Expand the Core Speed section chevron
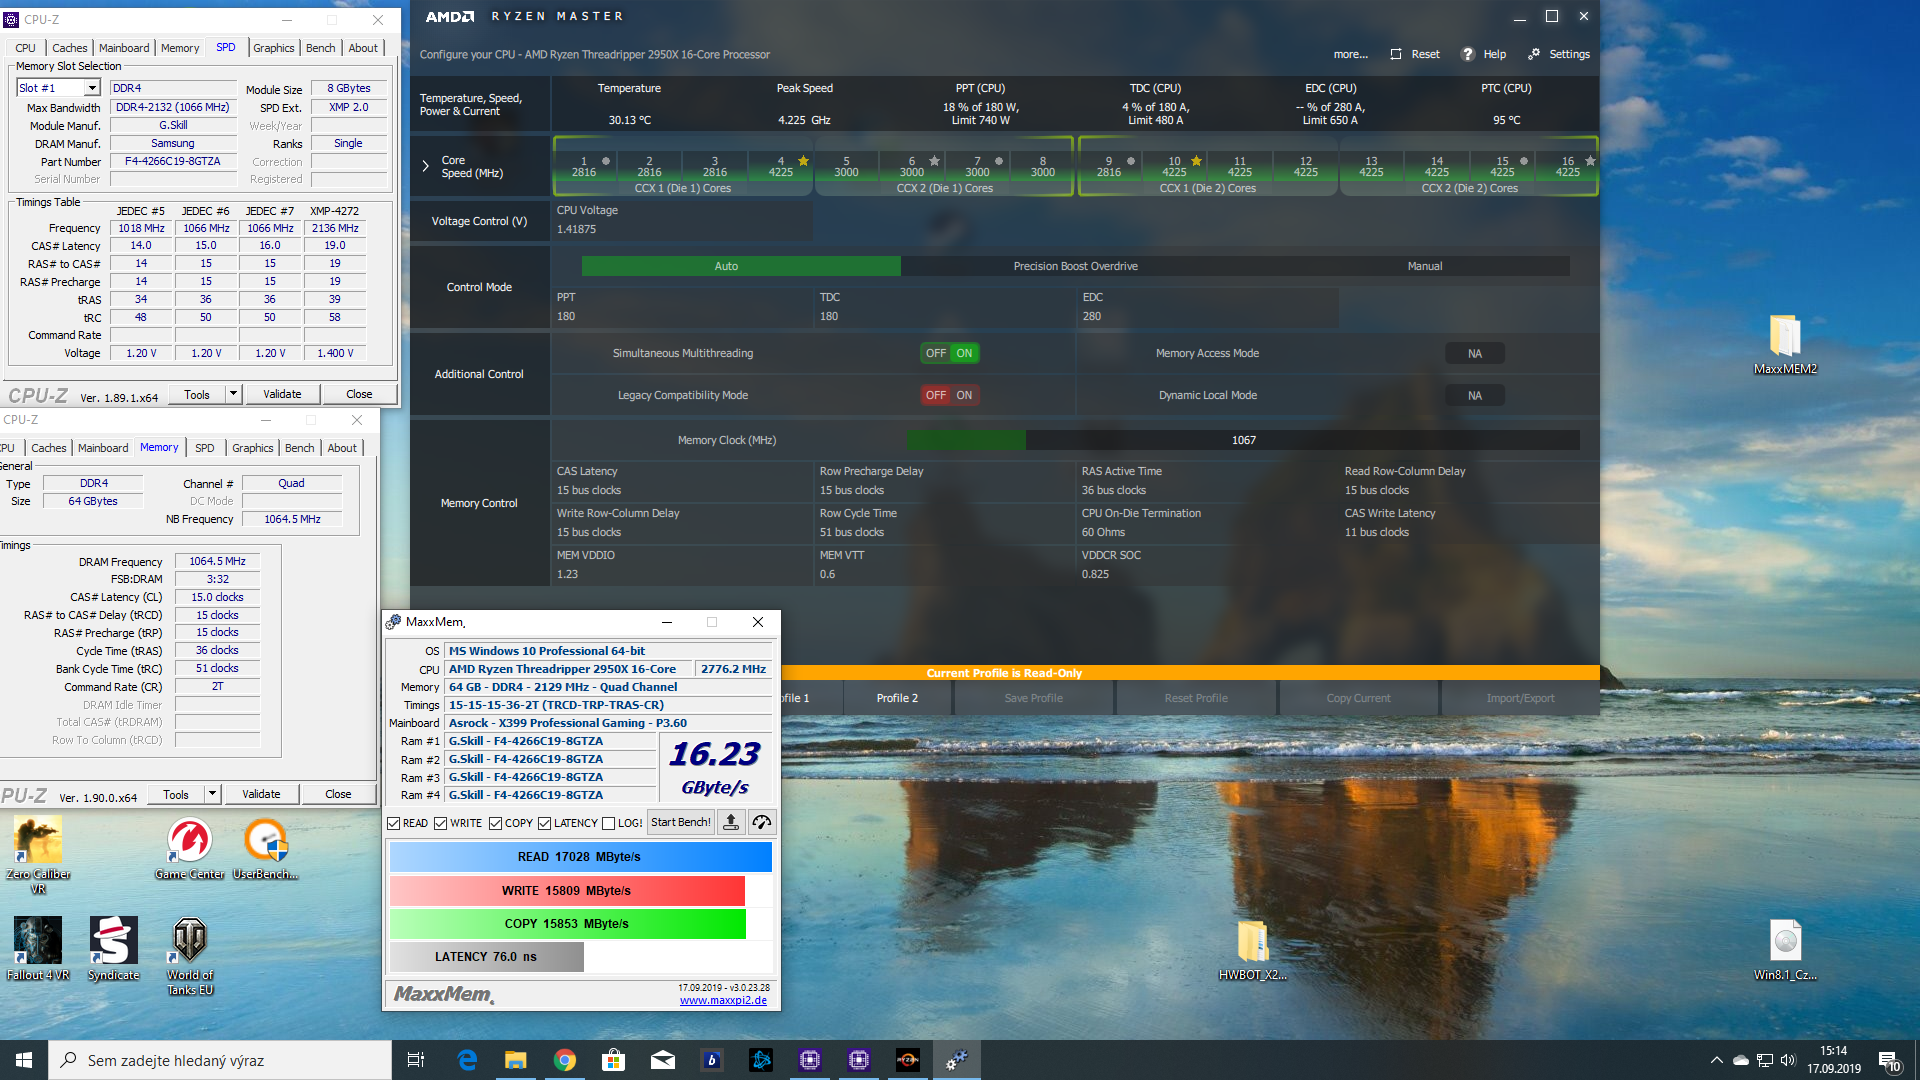Image resolution: width=1920 pixels, height=1080 pixels. pos(425,166)
